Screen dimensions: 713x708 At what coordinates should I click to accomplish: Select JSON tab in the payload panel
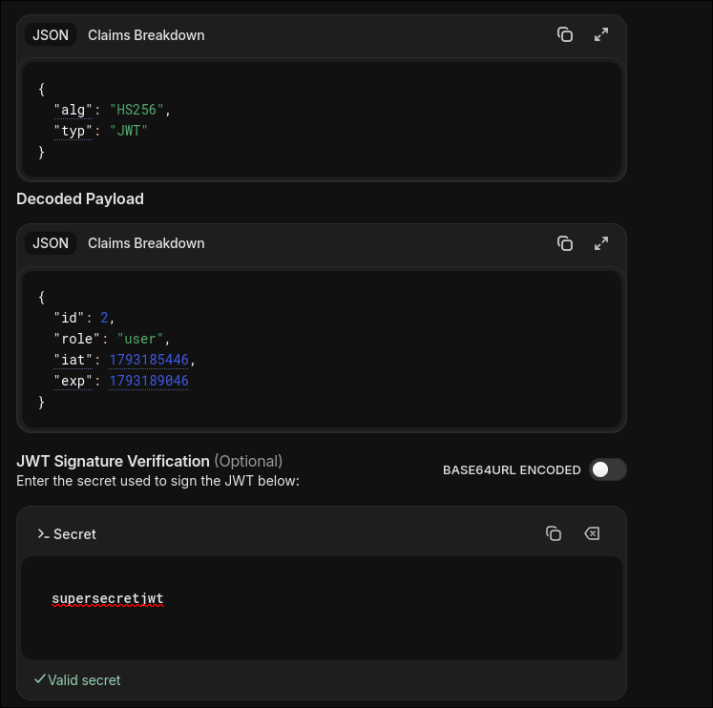(x=50, y=243)
